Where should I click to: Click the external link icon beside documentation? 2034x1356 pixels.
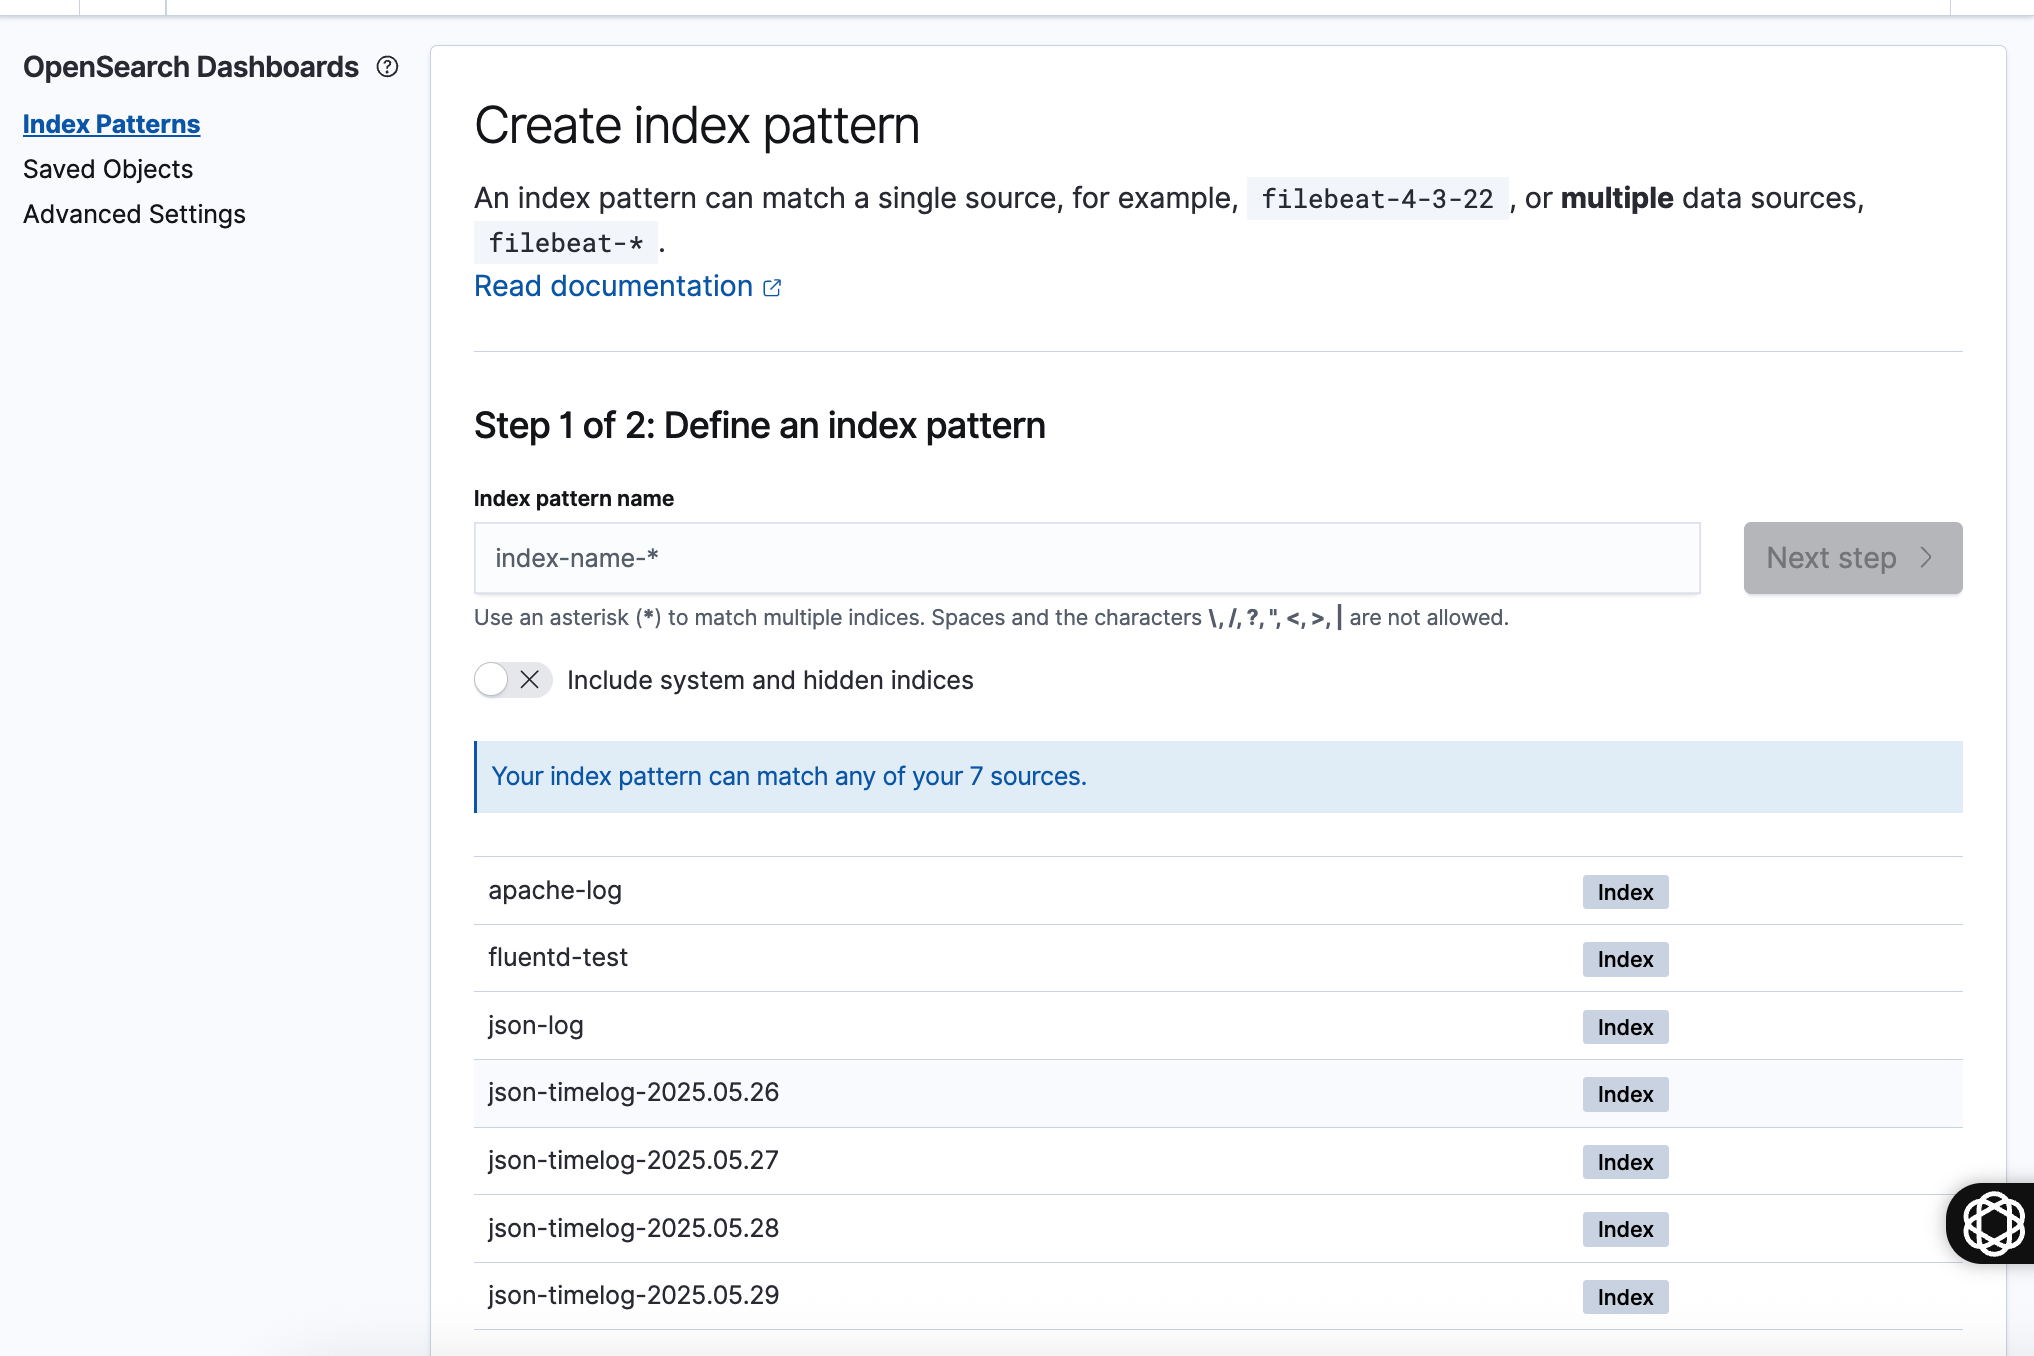(x=772, y=288)
